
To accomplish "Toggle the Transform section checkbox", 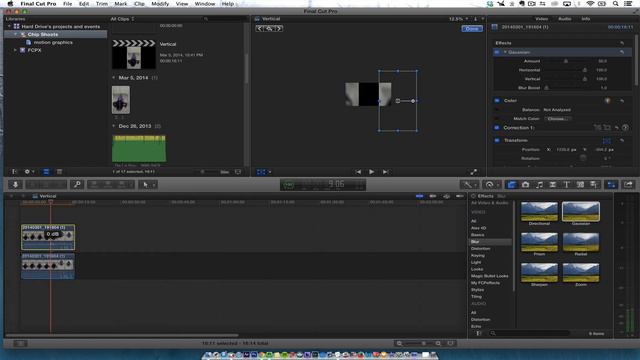I will 497,140.
